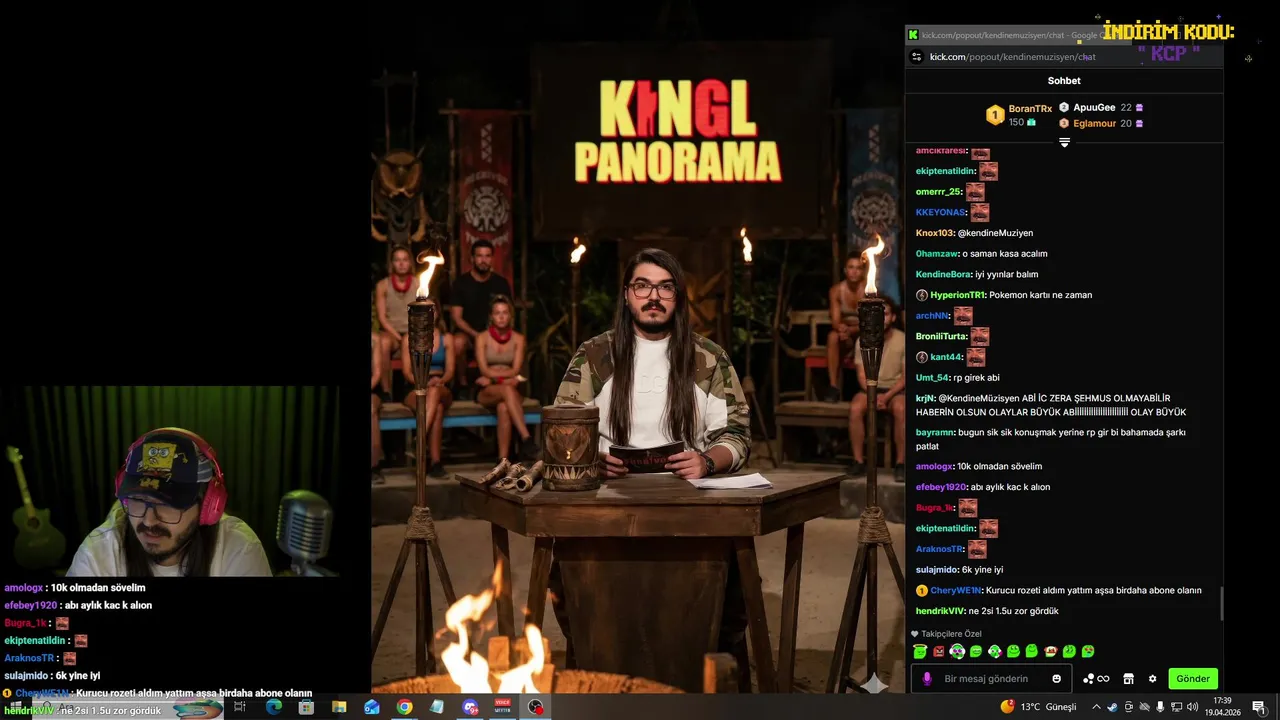1280x720 pixels.
Task: Click the badge before CheryWE1N in chat popup
Action: [x=922, y=590]
